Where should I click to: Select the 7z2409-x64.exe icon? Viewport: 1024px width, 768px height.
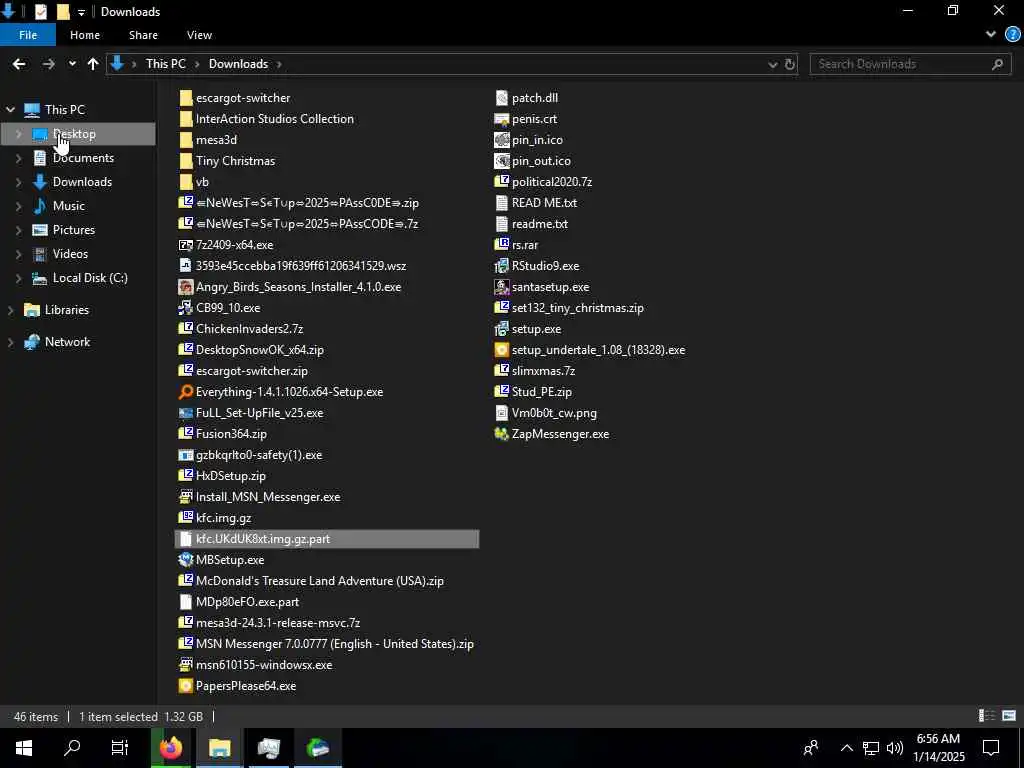pos(185,245)
